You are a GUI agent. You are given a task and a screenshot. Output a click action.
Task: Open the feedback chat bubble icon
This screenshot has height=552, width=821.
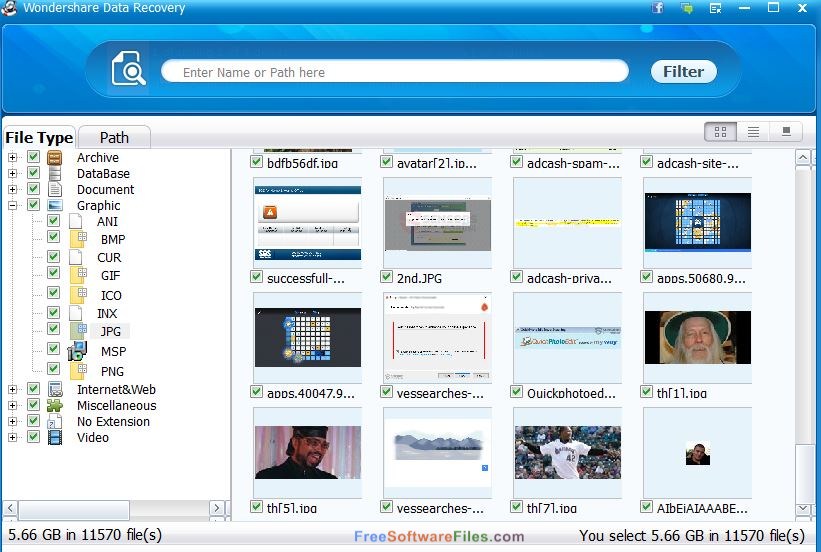(x=686, y=8)
